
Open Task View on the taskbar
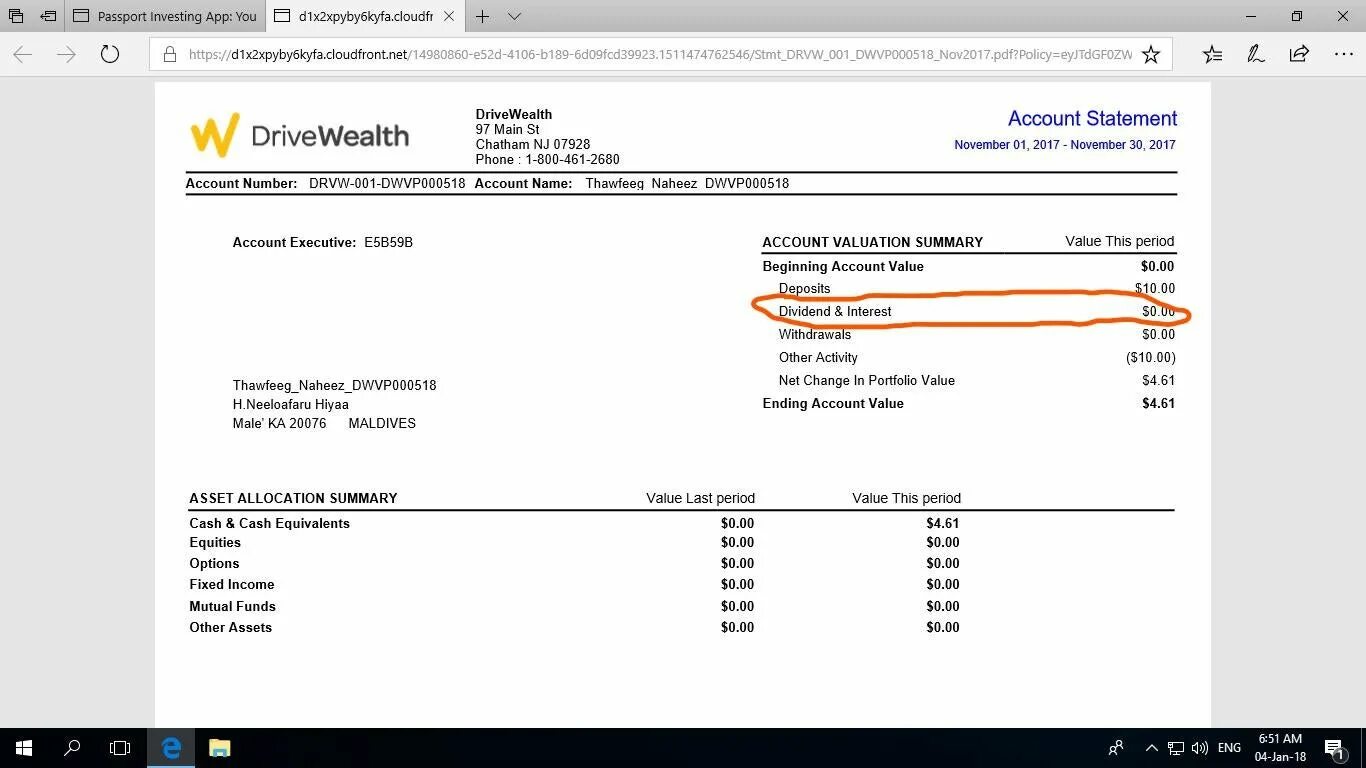coord(120,748)
